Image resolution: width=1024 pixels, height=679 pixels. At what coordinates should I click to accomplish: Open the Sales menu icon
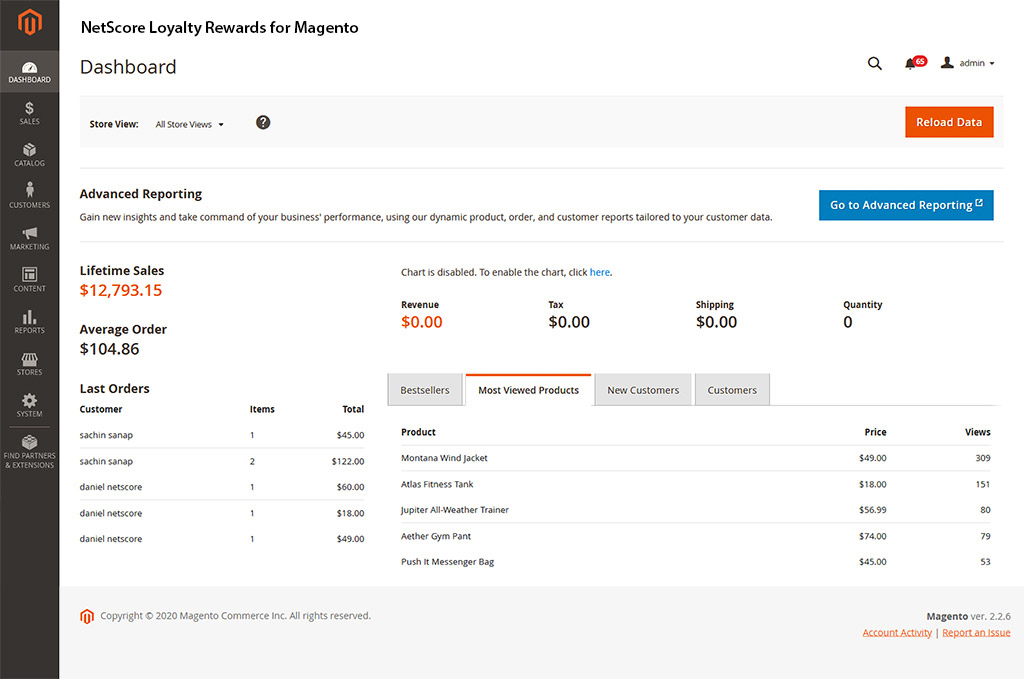pyautogui.click(x=29, y=112)
